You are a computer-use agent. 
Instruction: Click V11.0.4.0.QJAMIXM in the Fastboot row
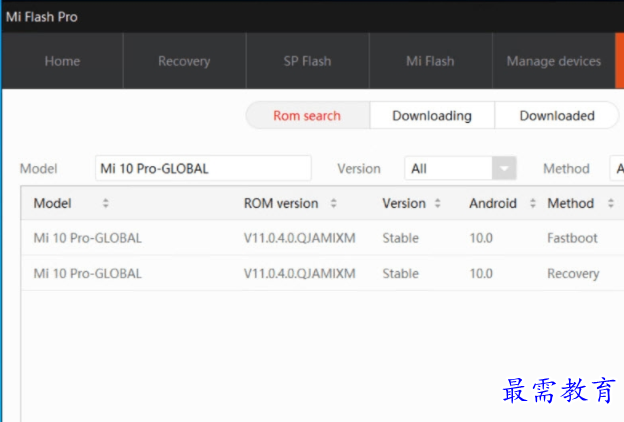pos(300,238)
